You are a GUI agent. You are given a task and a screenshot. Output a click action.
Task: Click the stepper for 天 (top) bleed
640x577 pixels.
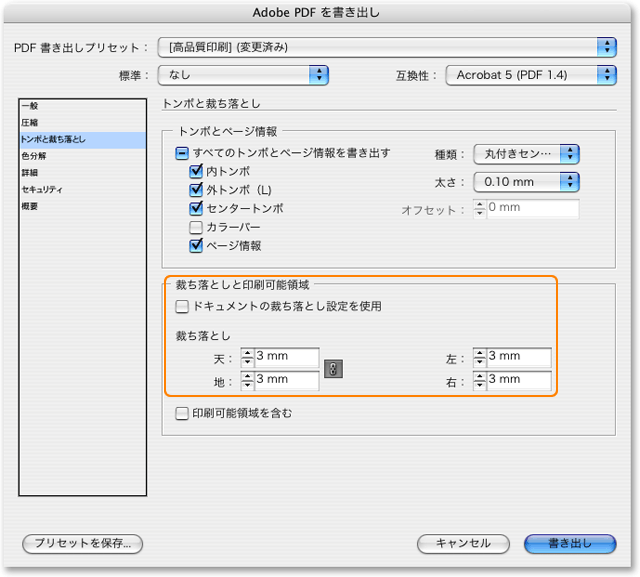tap(247, 358)
